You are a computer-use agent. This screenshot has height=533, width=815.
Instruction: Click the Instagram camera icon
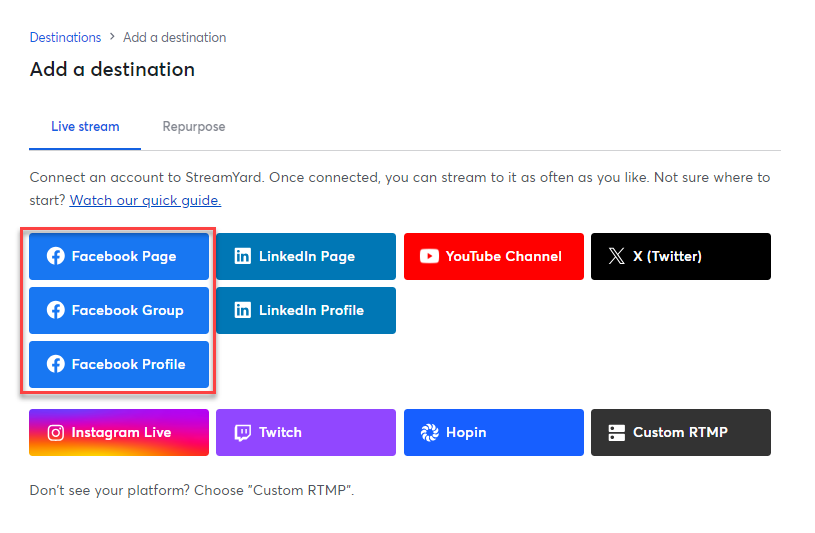(x=56, y=433)
